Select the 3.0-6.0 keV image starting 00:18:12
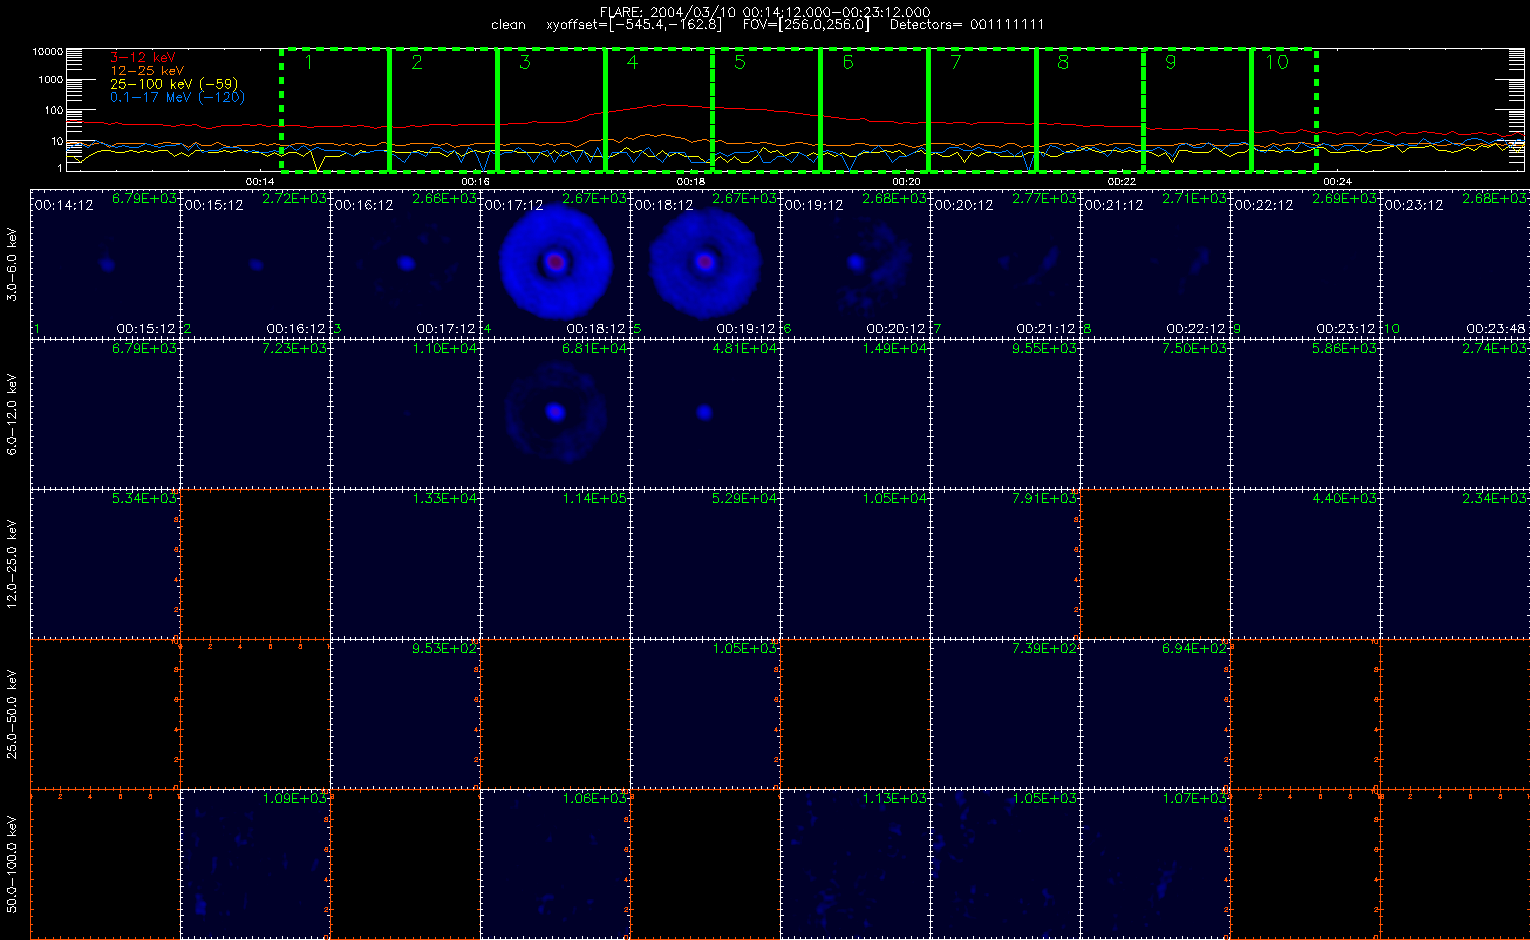This screenshot has width=1530, height=940. coord(705,263)
